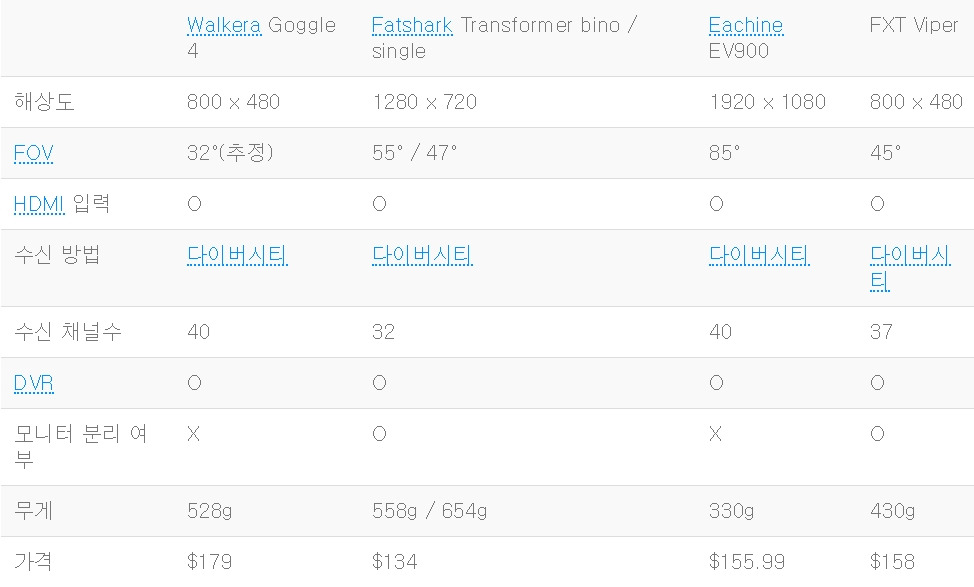The height and width of the screenshot is (587, 974).
Task: Open the 다이버시티 link in Walkera column
Action: point(237,255)
